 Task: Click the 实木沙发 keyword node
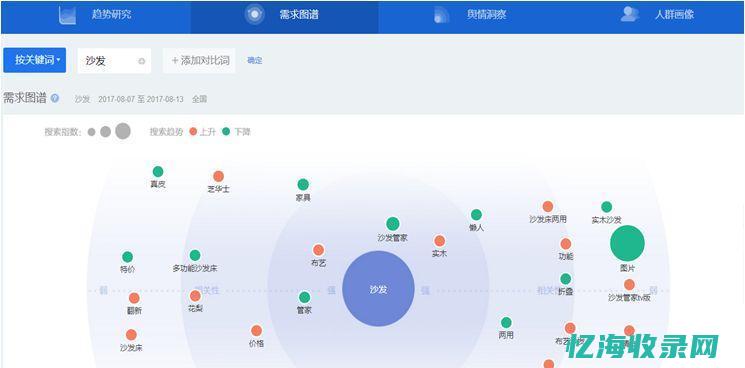pyautogui.click(x=607, y=207)
